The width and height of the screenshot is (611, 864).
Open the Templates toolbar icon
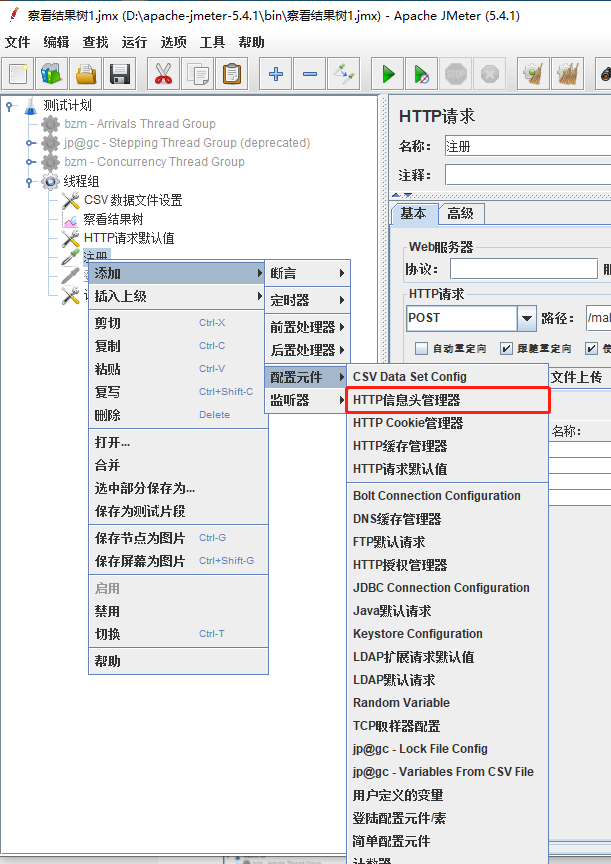(52, 73)
